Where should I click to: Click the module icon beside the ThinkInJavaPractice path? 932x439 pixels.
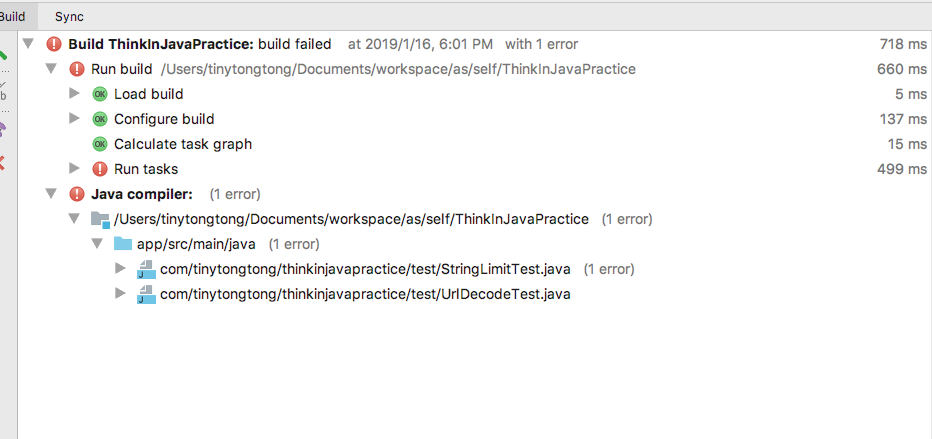(100, 219)
